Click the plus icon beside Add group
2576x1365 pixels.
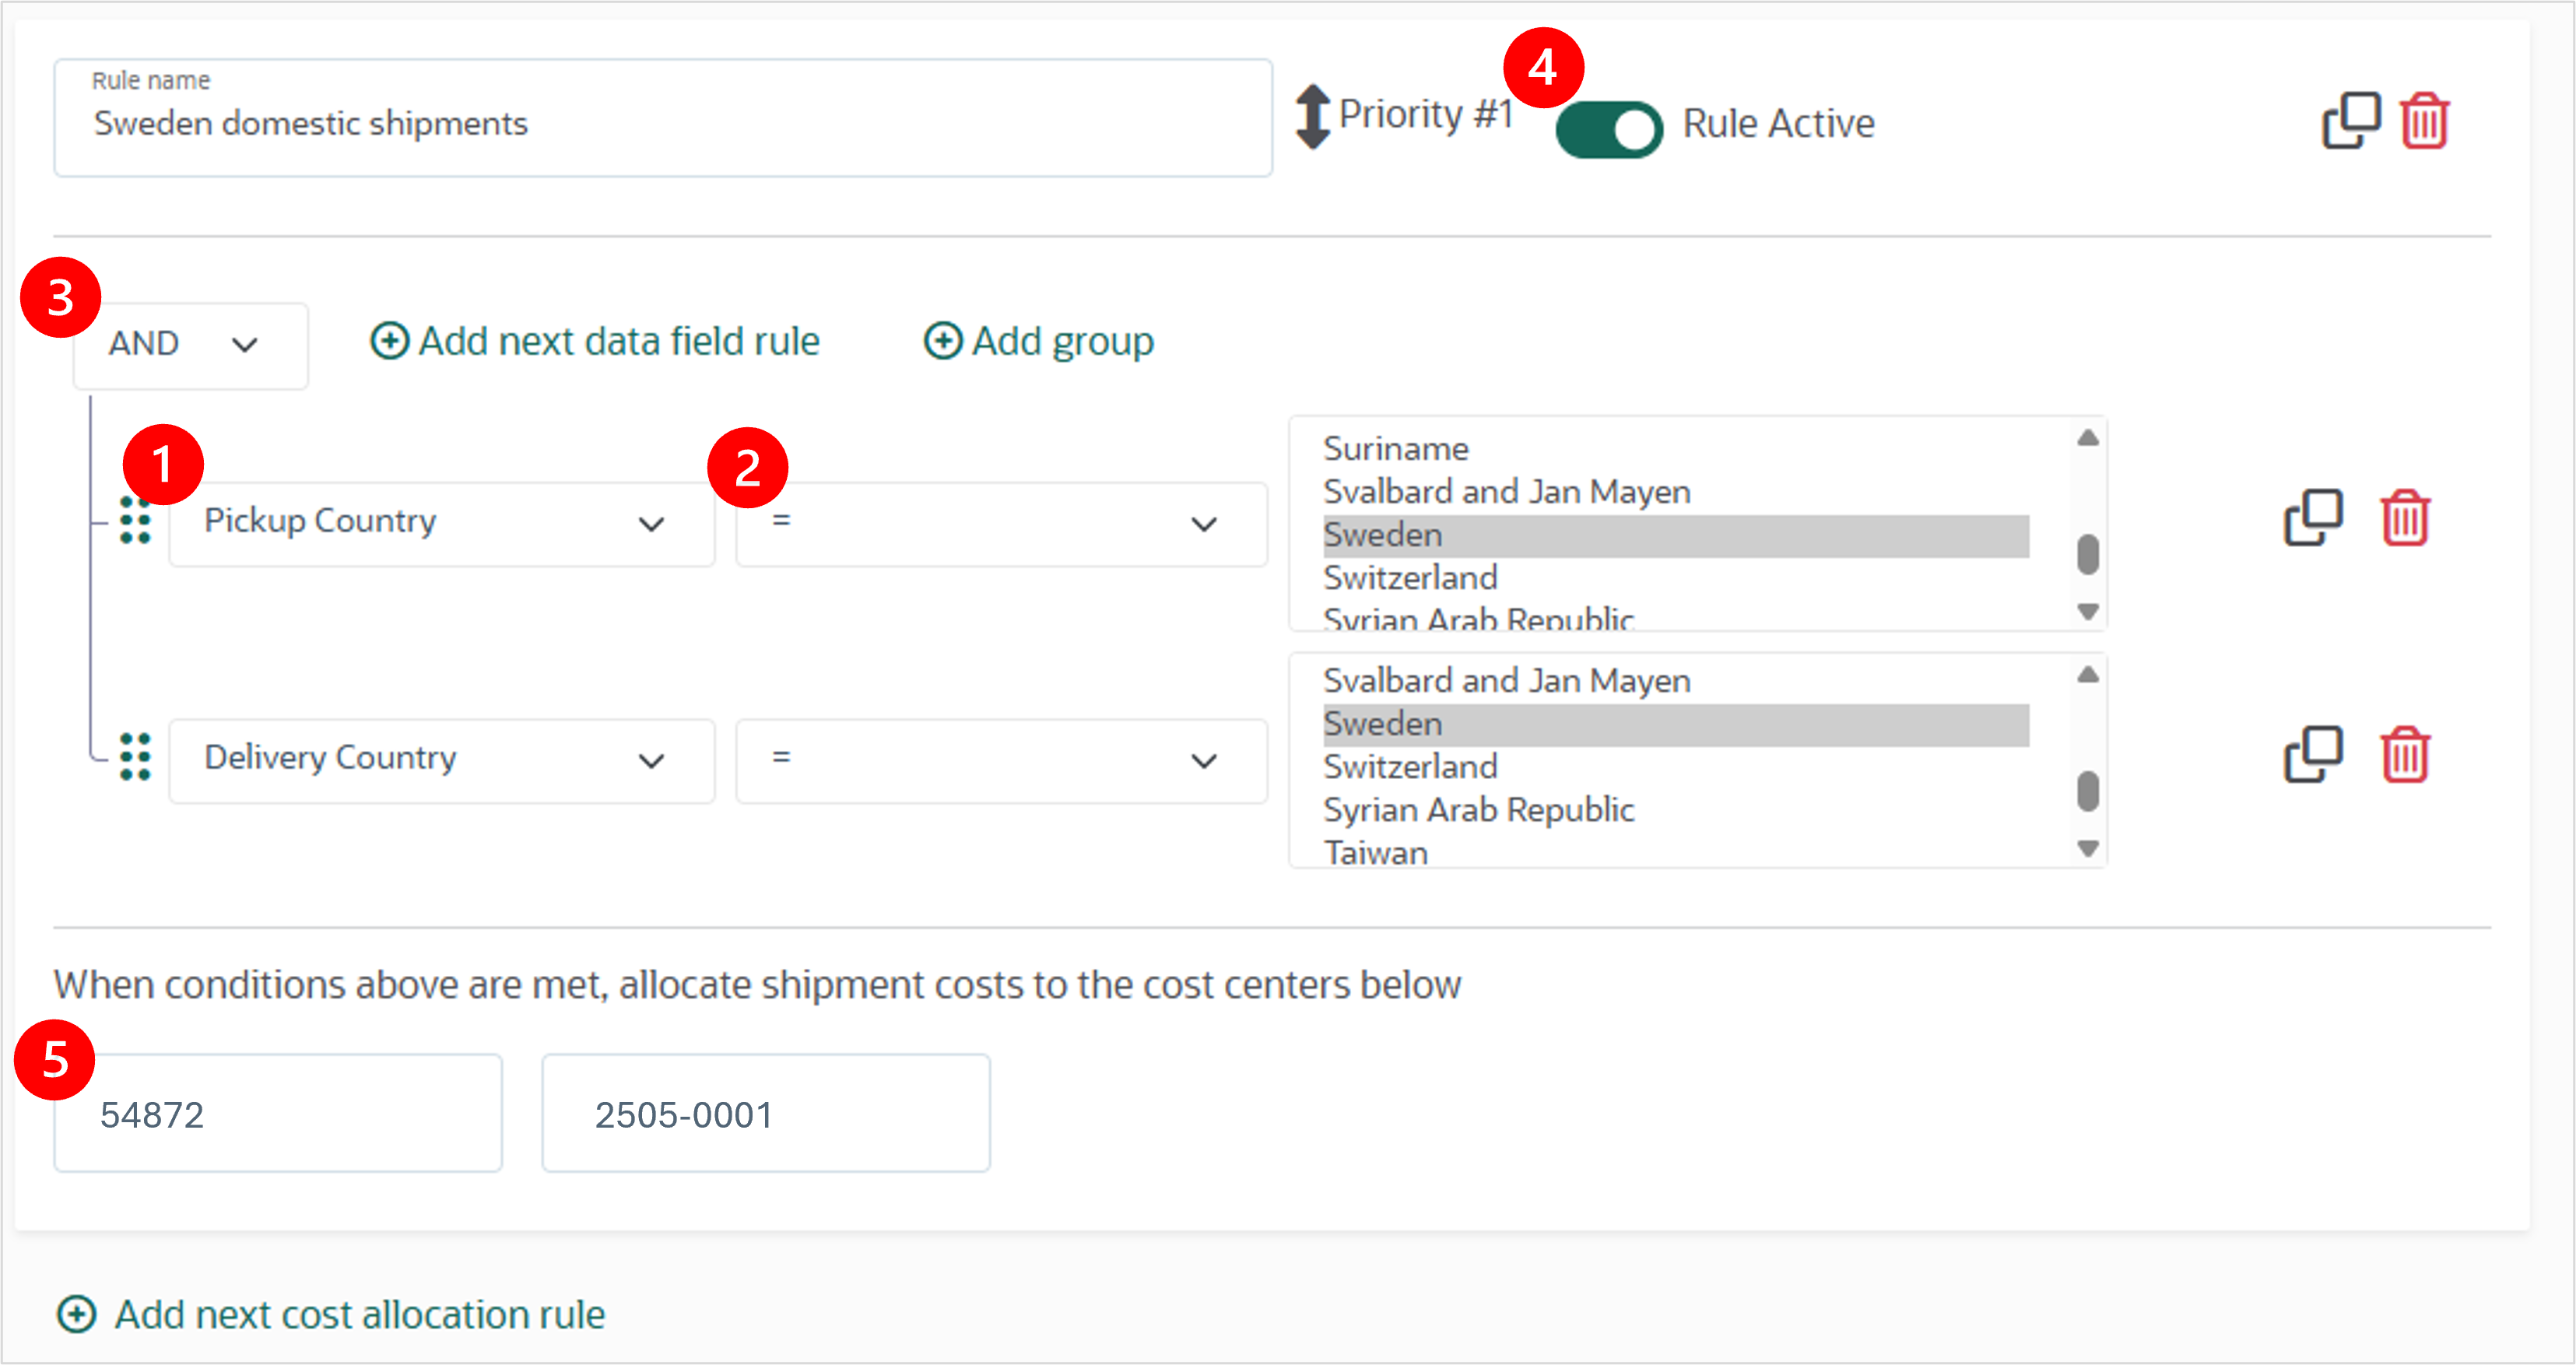(943, 341)
